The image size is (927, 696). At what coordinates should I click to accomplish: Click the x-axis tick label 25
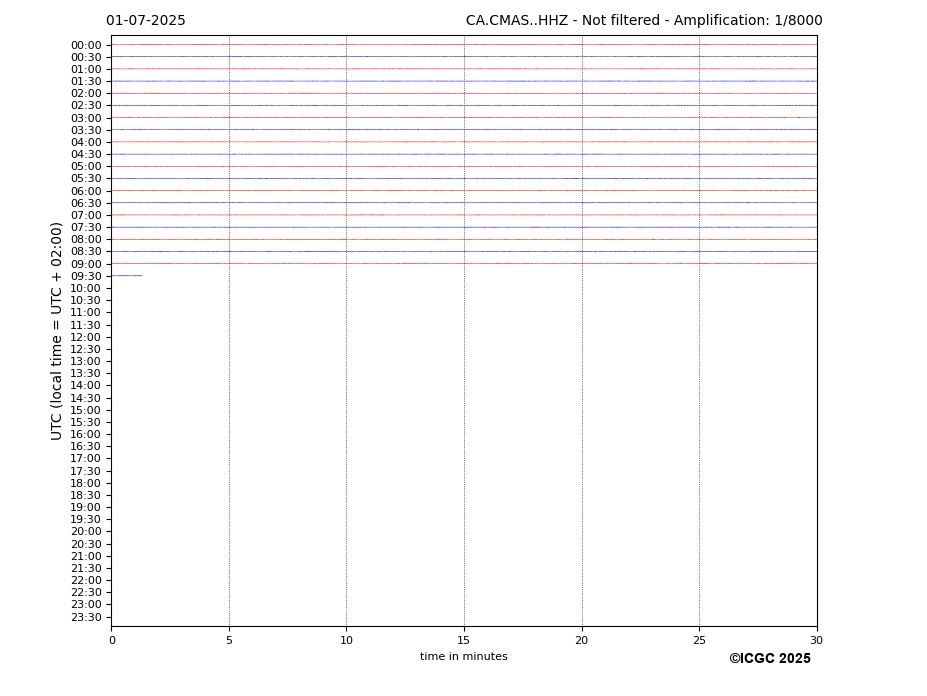699,640
